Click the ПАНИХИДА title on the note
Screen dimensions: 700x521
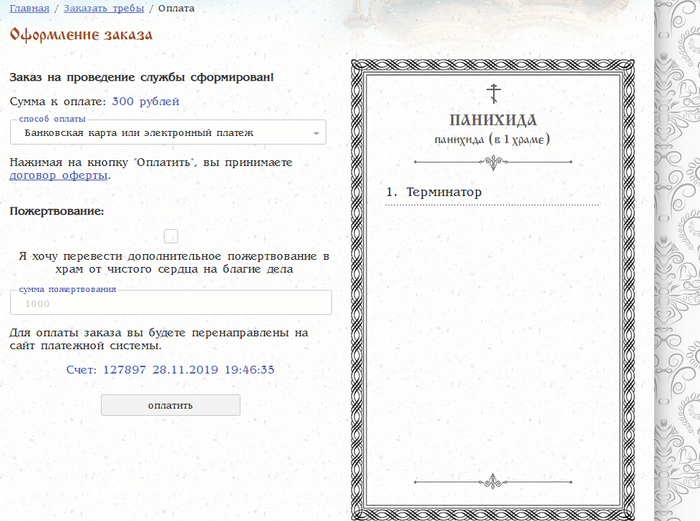click(493, 120)
